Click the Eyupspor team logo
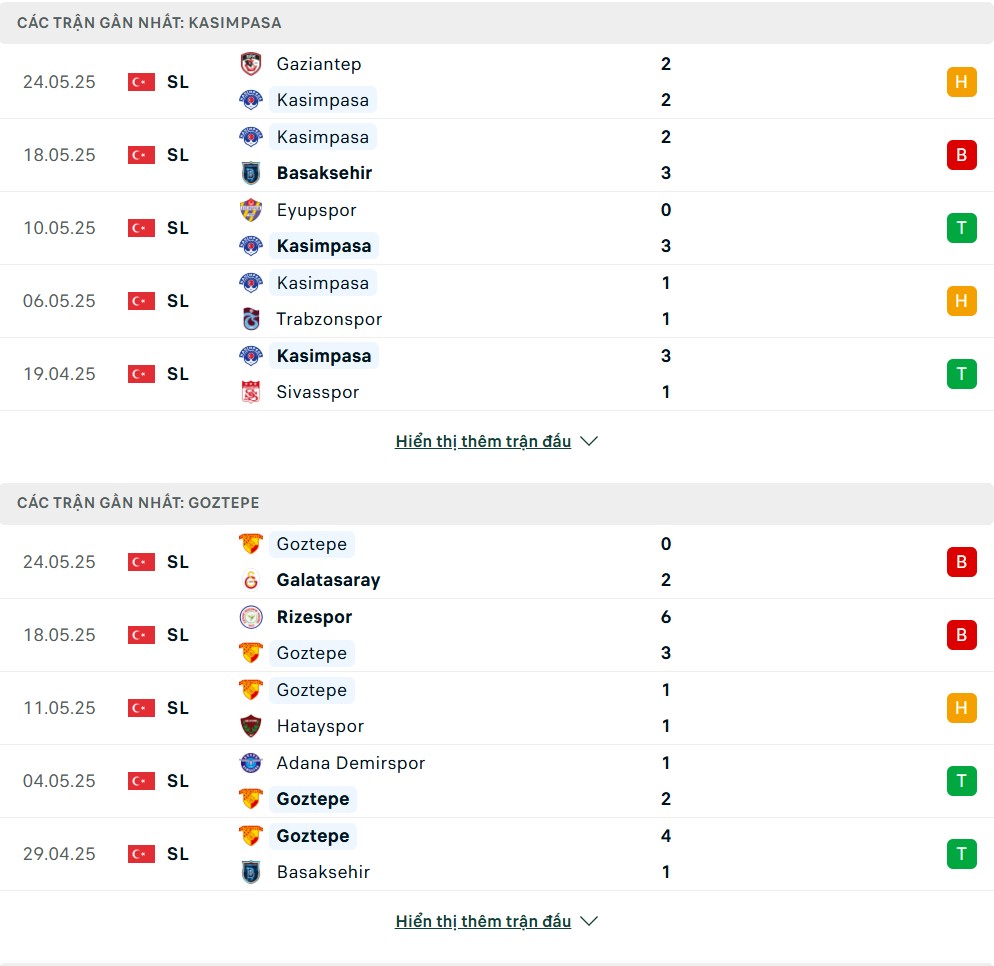Image resolution: width=994 pixels, height=966 pixels. (251, 210)
